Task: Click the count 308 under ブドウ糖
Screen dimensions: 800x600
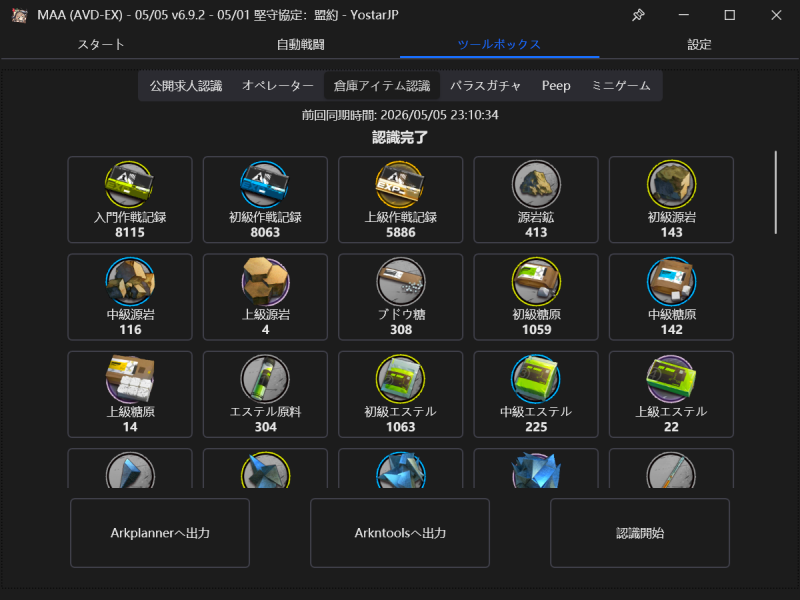Action: (x=401, y=330)
